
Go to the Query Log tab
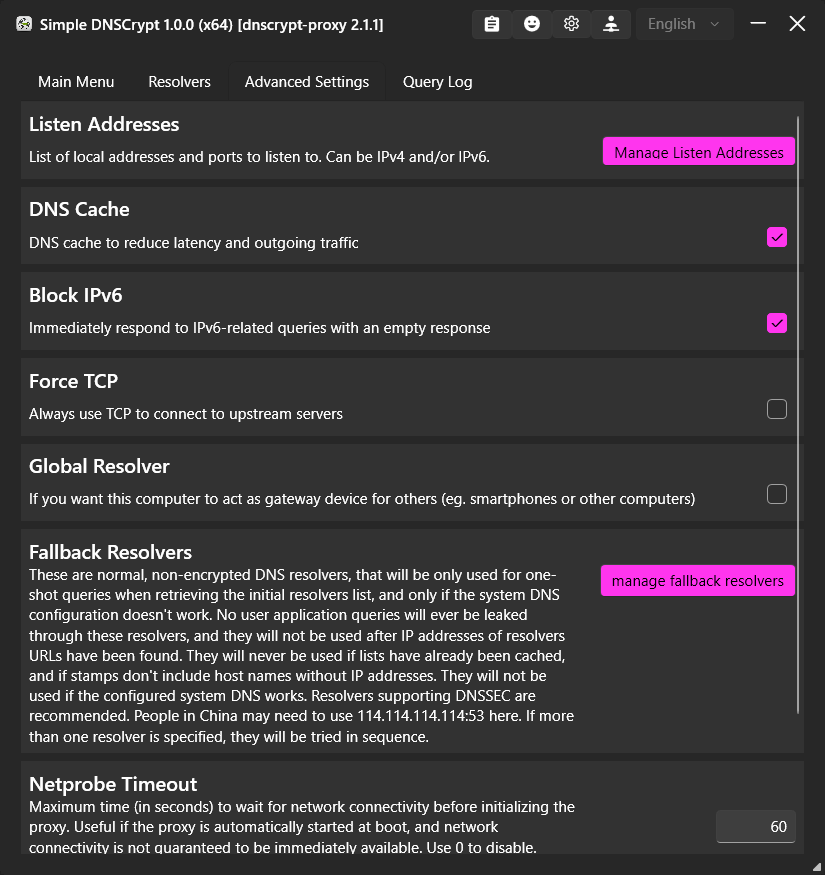438,82
